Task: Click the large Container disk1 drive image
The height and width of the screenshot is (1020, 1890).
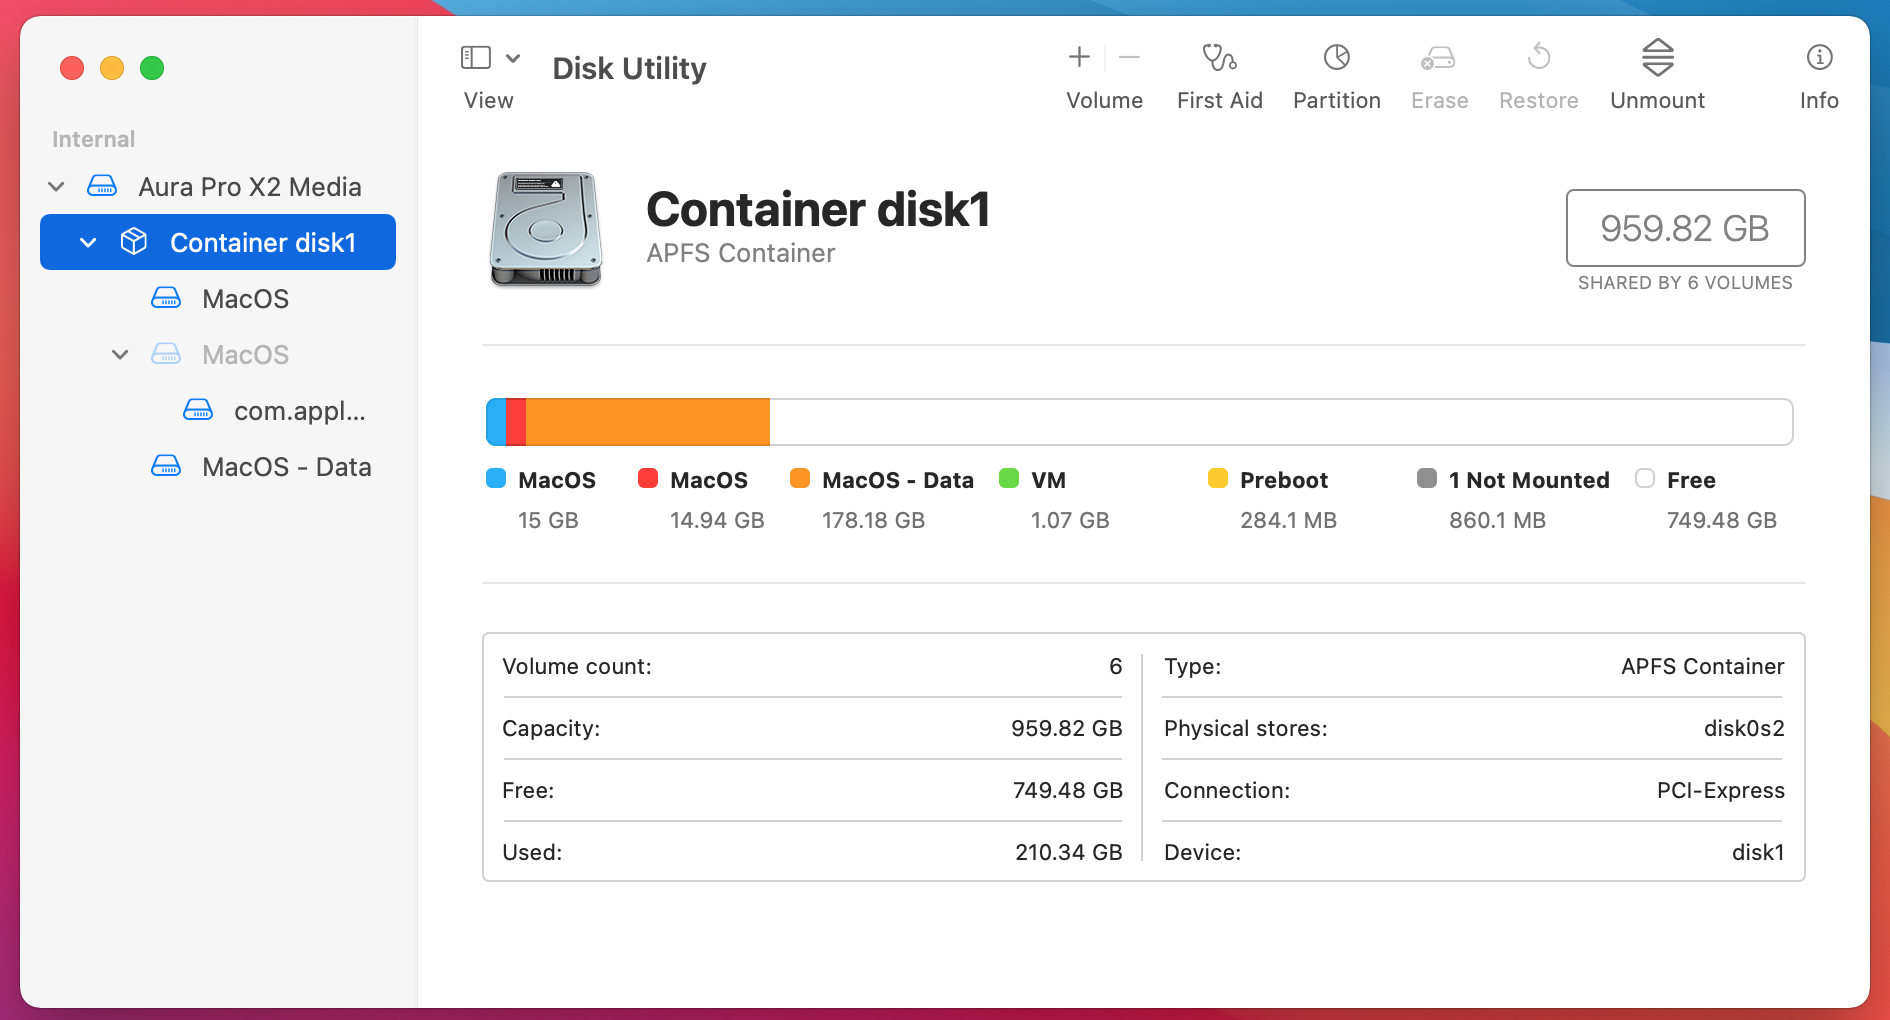Action: (546, 229)
